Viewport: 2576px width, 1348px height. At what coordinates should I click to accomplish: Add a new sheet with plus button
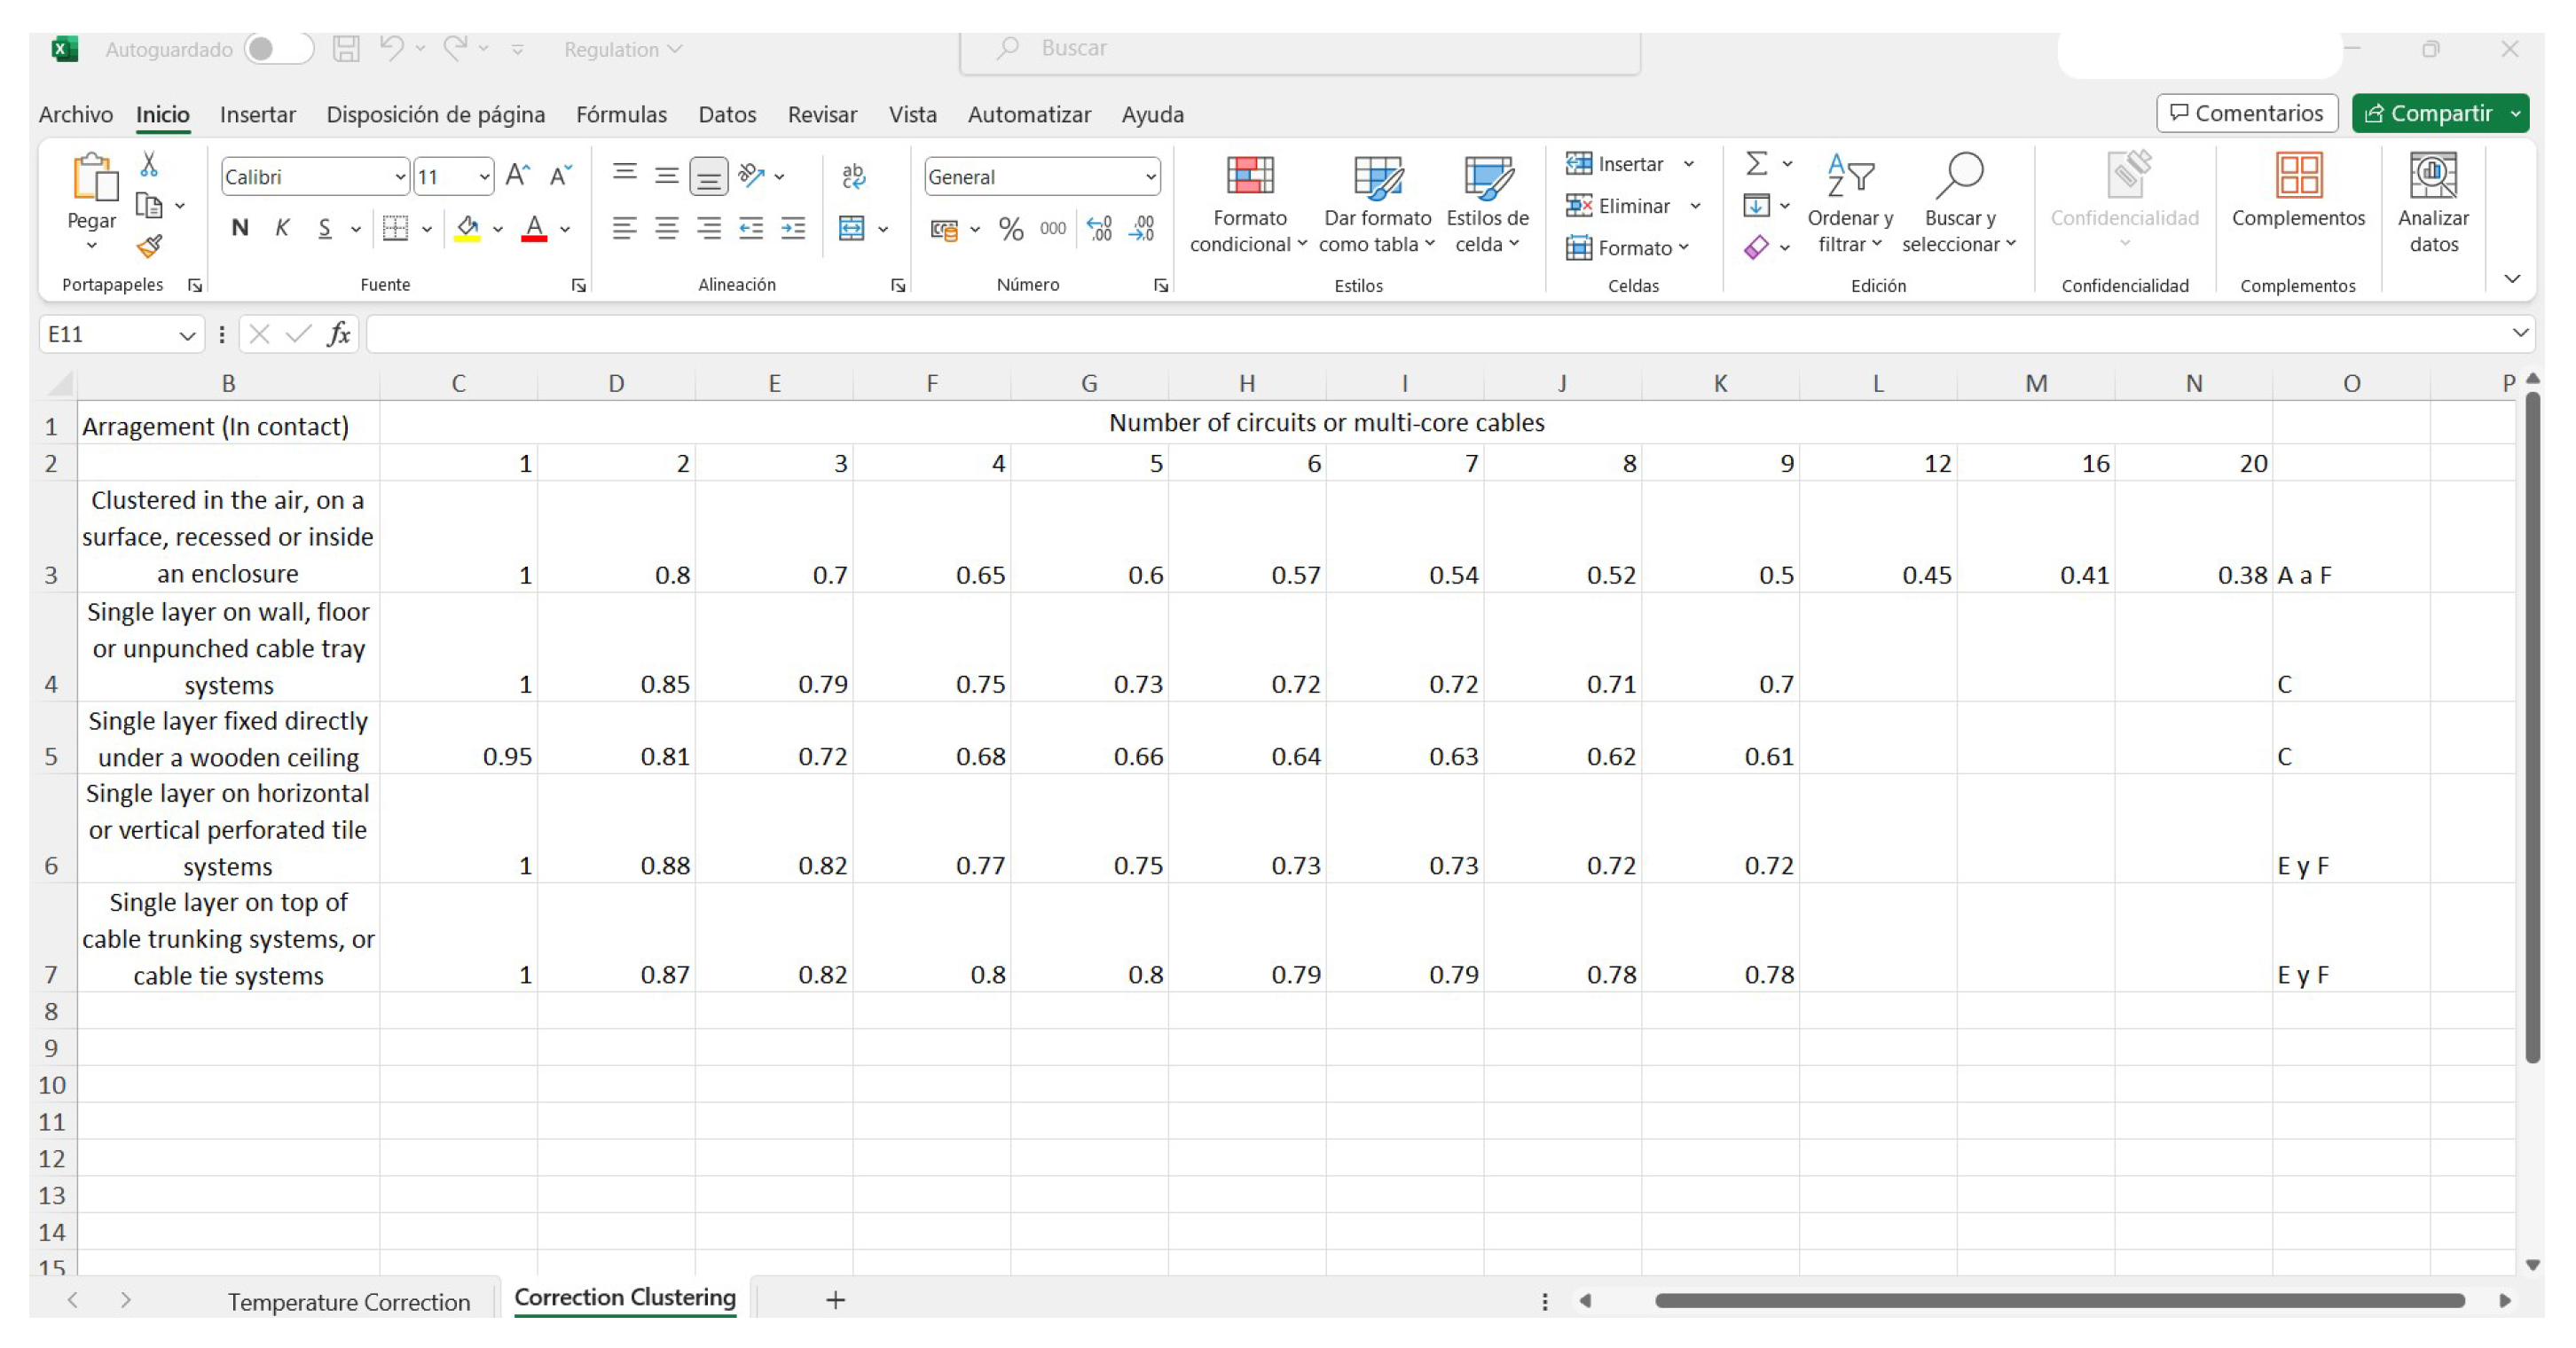tap(836, 1300)
